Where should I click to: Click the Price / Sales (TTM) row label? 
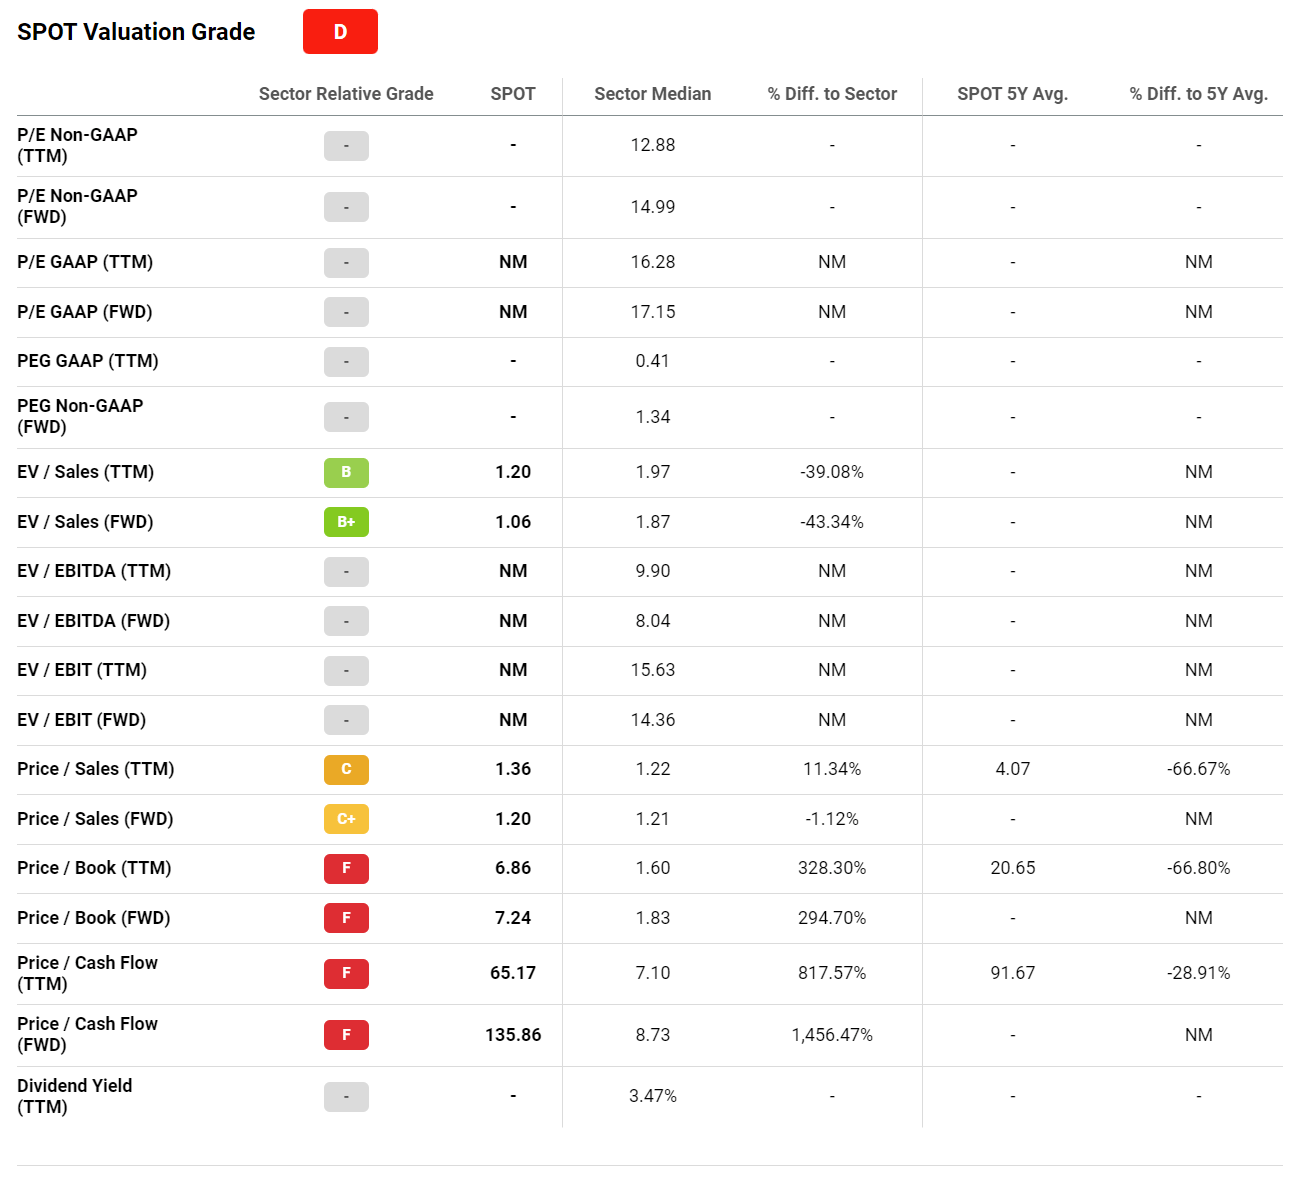[x=95, y=769]
